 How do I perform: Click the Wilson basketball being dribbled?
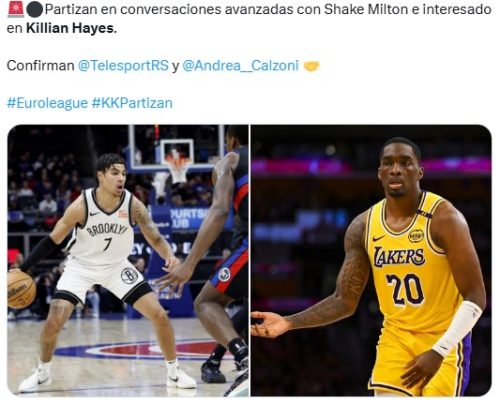point(21,289)
